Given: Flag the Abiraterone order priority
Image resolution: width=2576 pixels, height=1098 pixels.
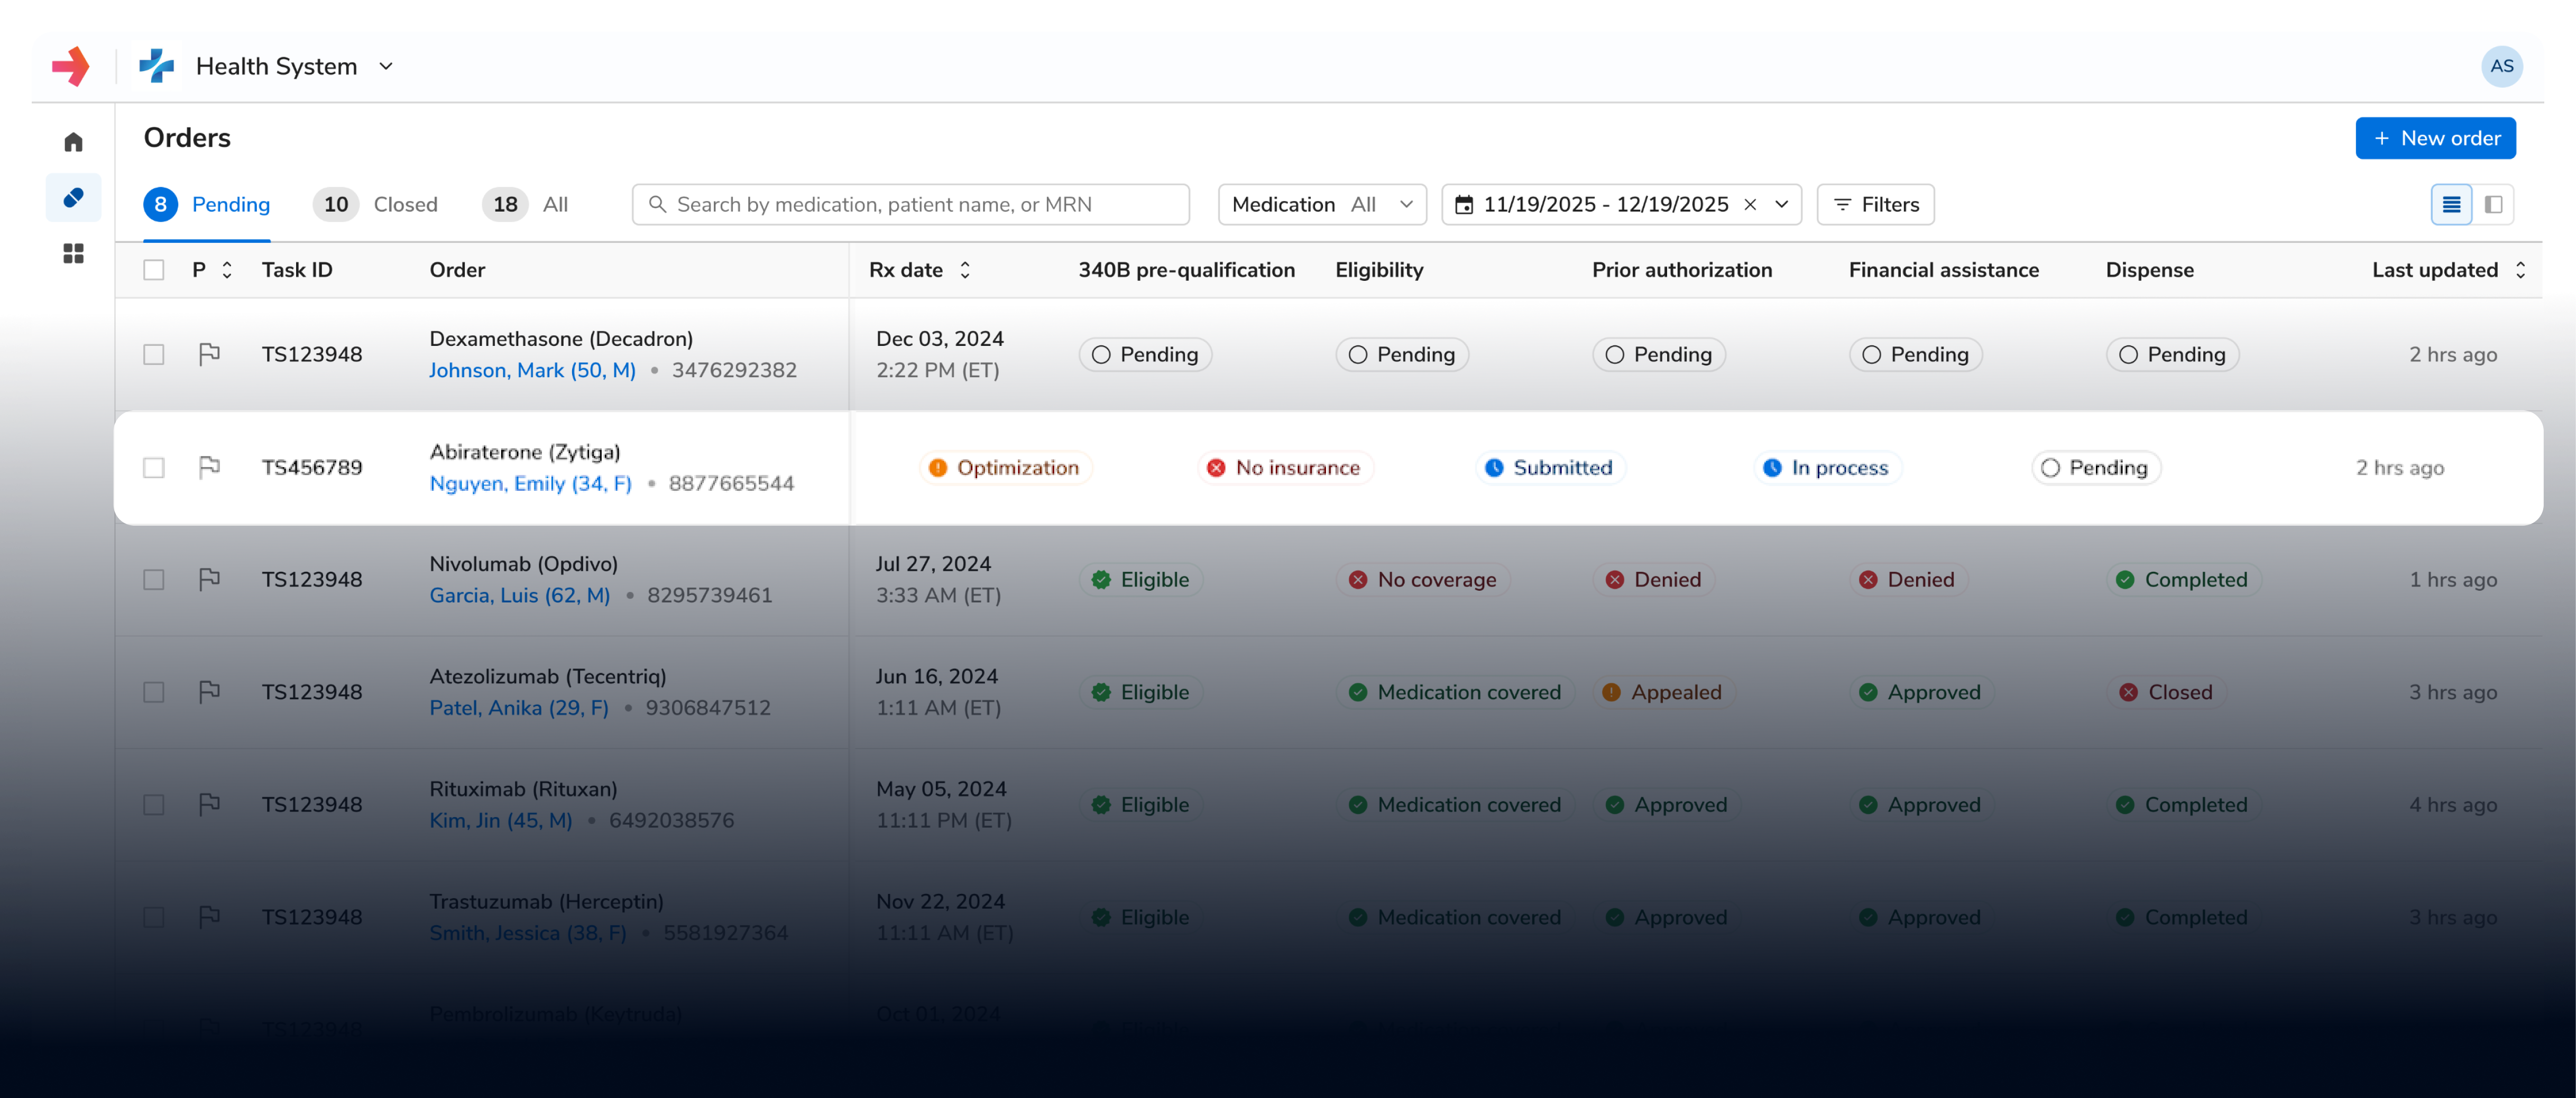Looking at the screenshot, I should pos(209,467).
